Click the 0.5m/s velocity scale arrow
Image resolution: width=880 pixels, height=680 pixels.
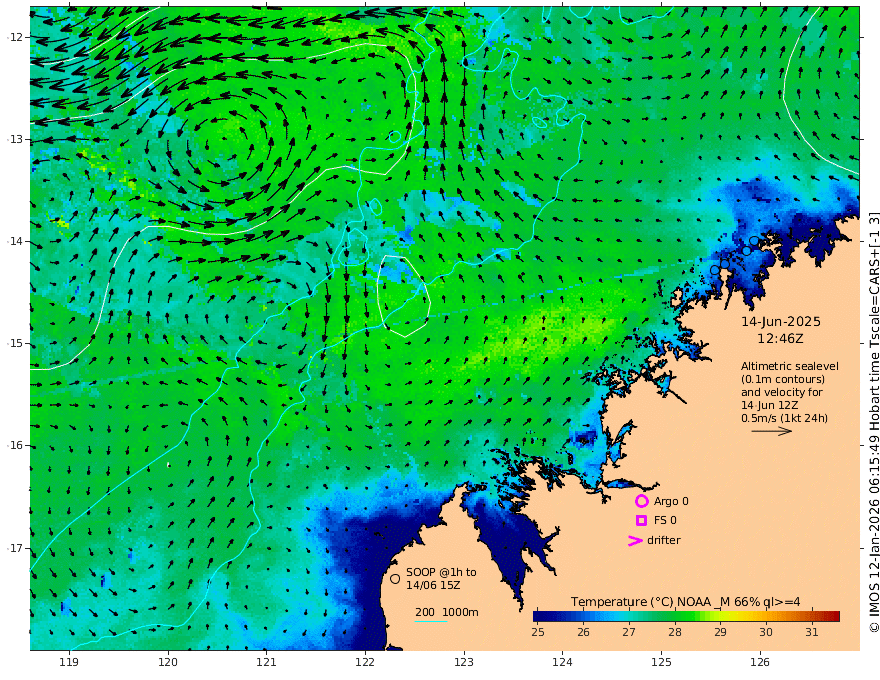[x=772, y=431]
